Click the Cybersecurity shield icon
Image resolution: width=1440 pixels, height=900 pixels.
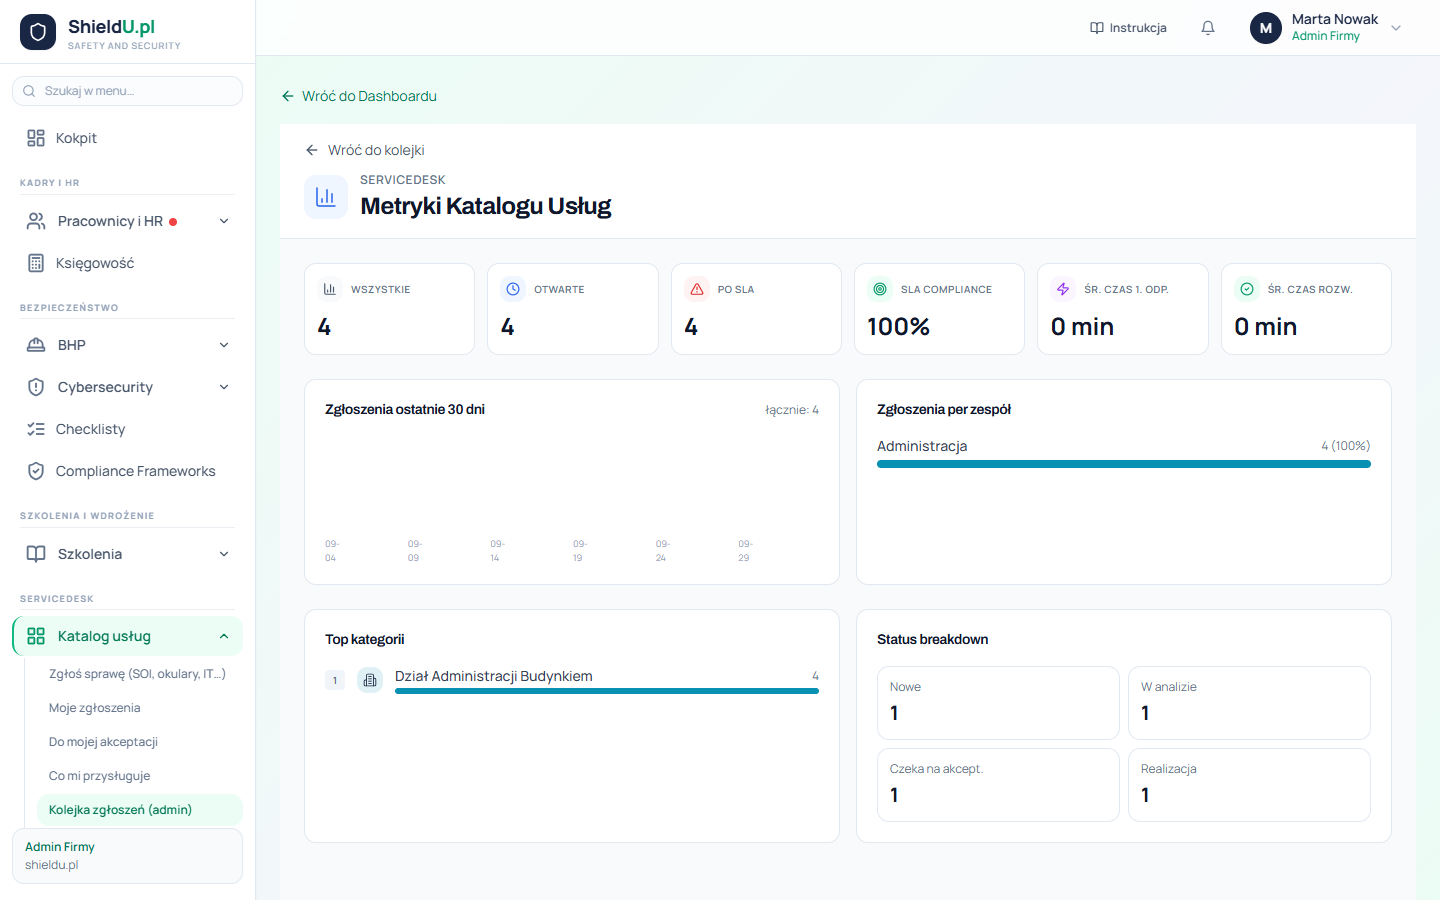click(x=36, y=387)
